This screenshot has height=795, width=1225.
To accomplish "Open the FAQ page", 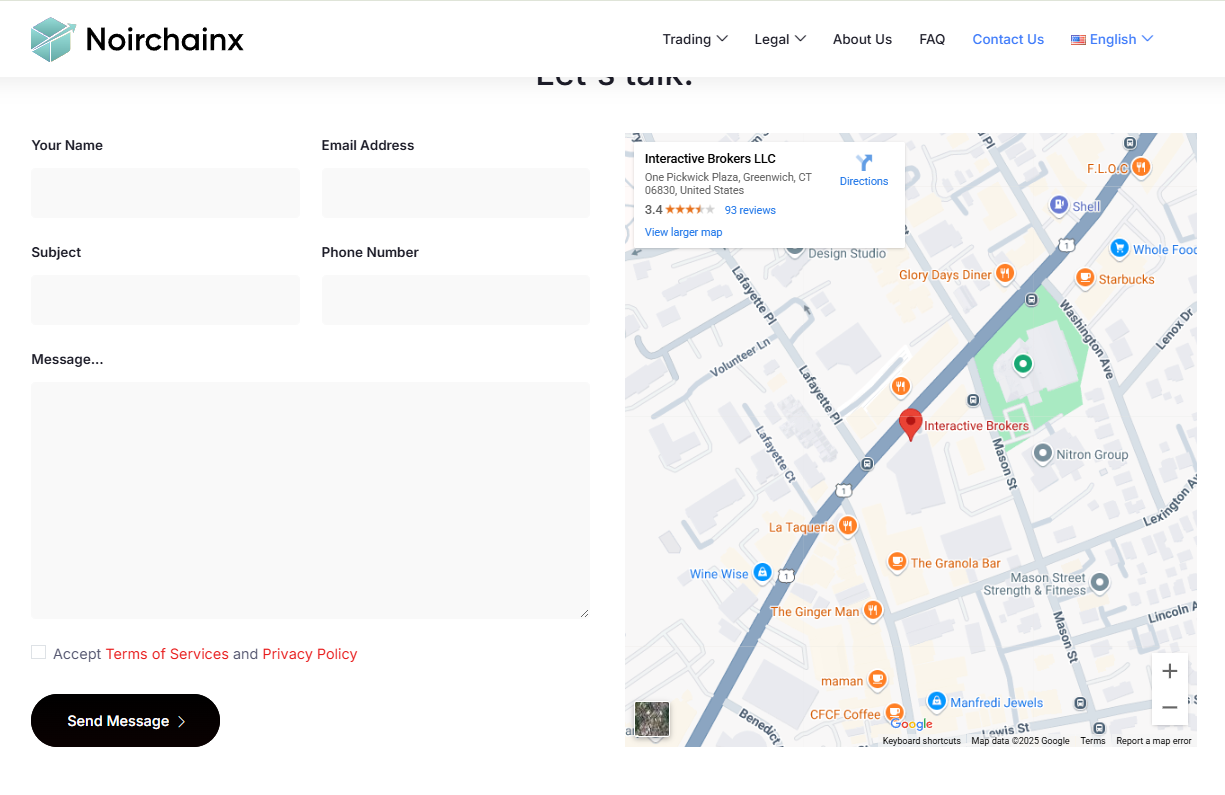I will point(932,39).
